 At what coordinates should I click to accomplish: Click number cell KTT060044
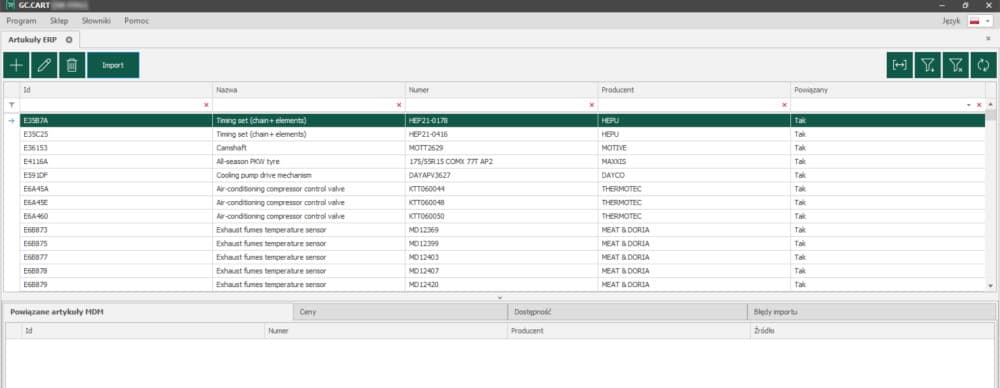[501, 189]
